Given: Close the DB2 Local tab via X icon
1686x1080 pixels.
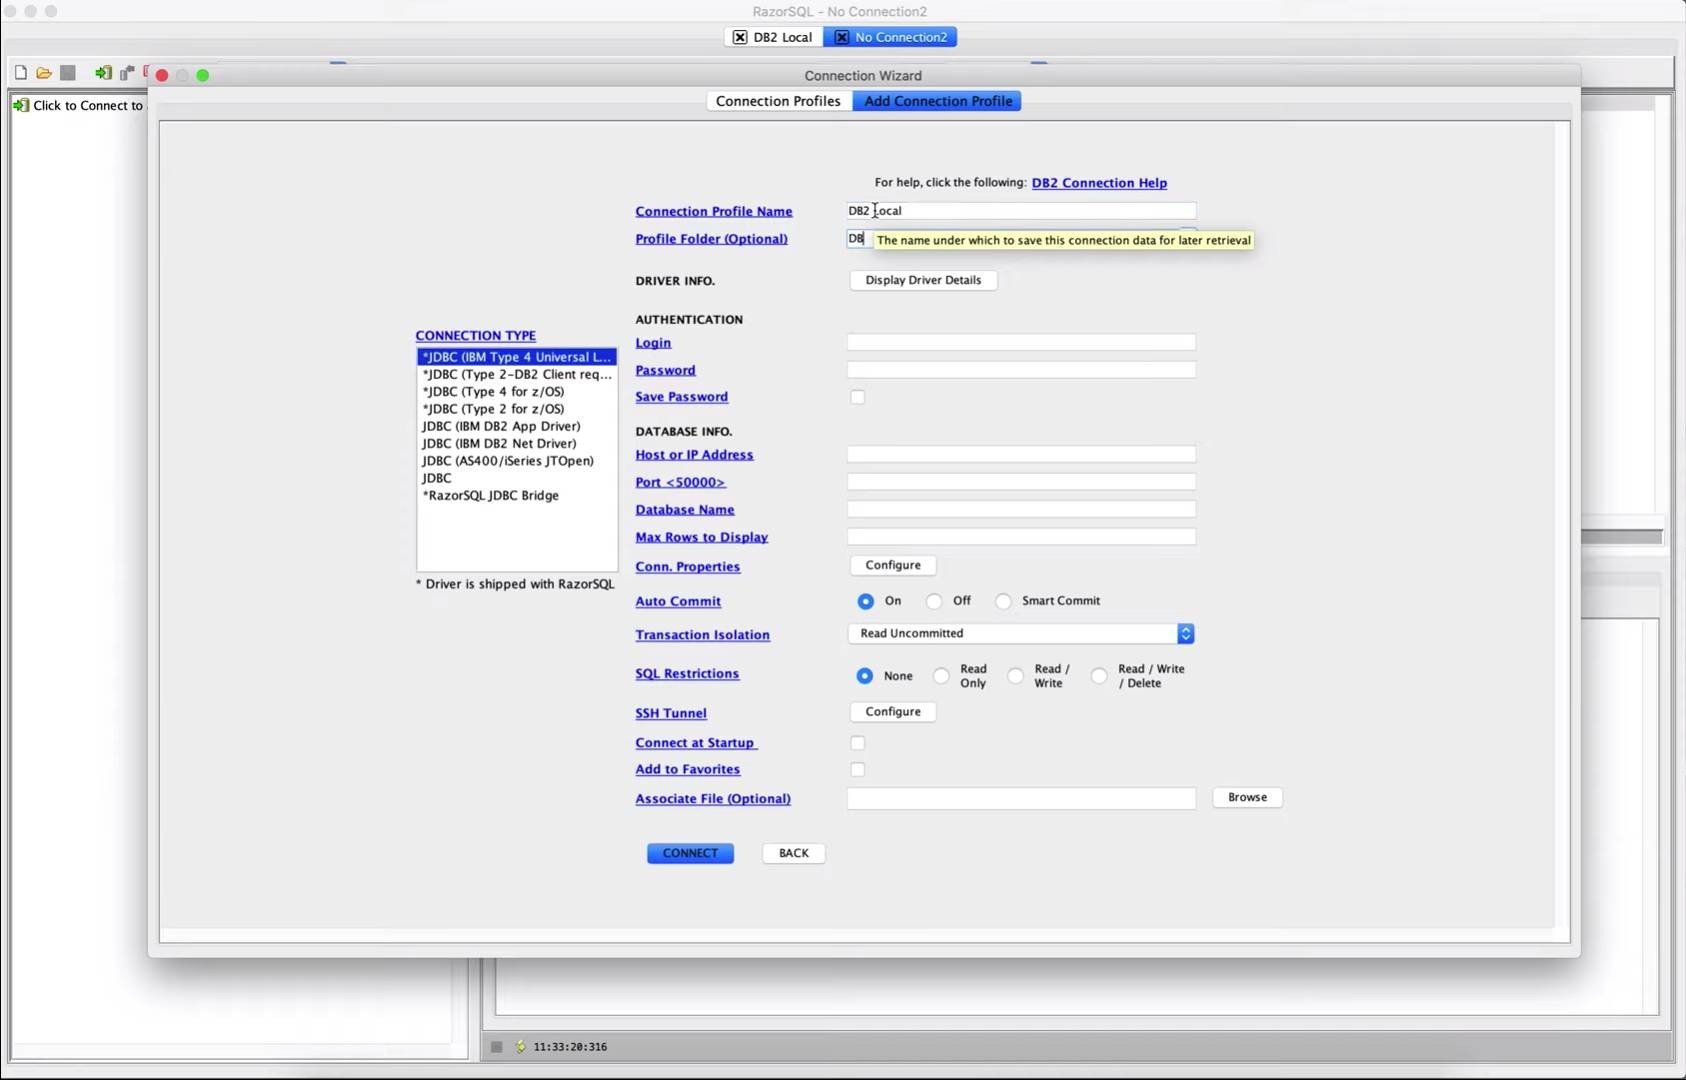Looking at the screenshot, I should [x=740, y=37].
